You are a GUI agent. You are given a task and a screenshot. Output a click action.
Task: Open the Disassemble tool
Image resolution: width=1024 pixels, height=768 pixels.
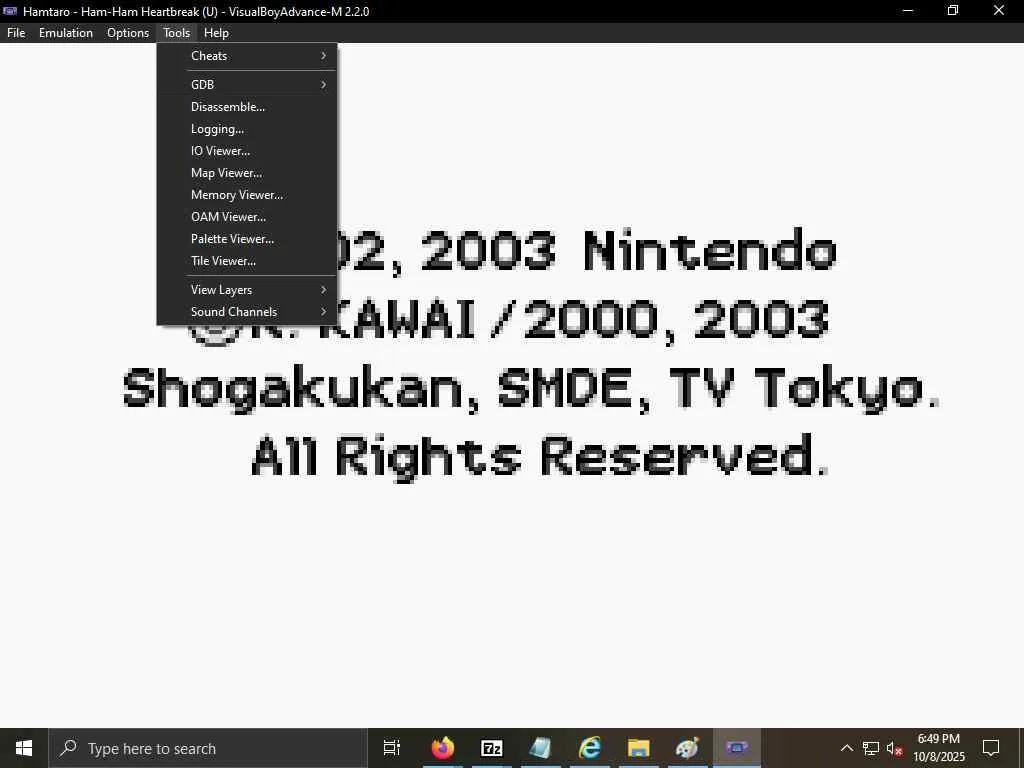247,107
